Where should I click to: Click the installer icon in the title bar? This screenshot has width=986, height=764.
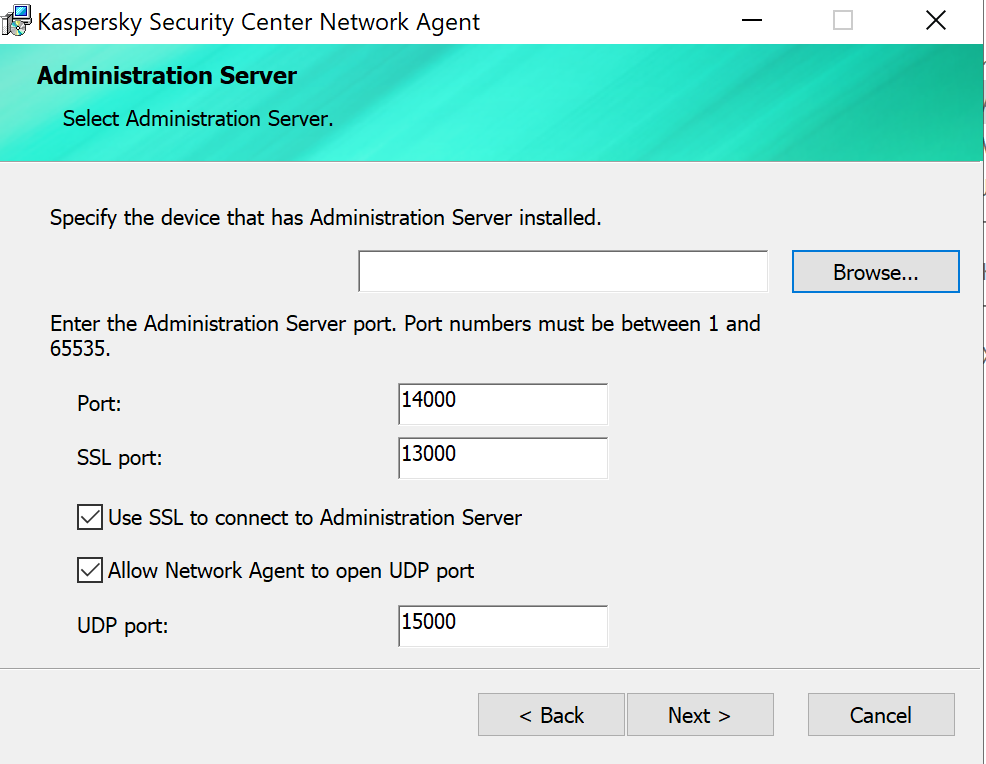click(x=17, y=21)
